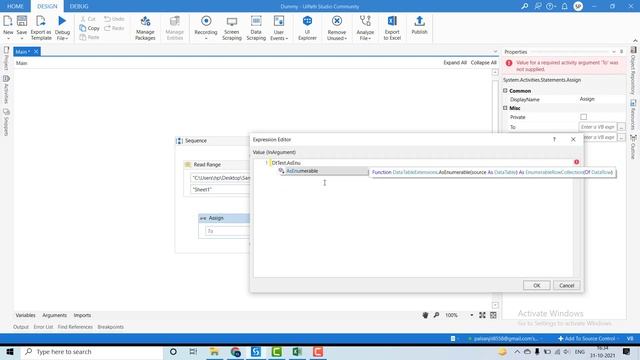Toggle the Private checkbox

tap(583, 117)
